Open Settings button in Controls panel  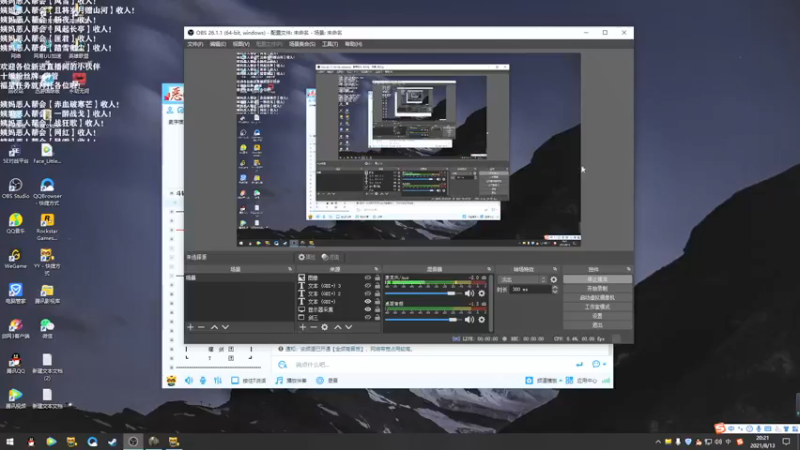pyautogui.click(x=597, y=316)
